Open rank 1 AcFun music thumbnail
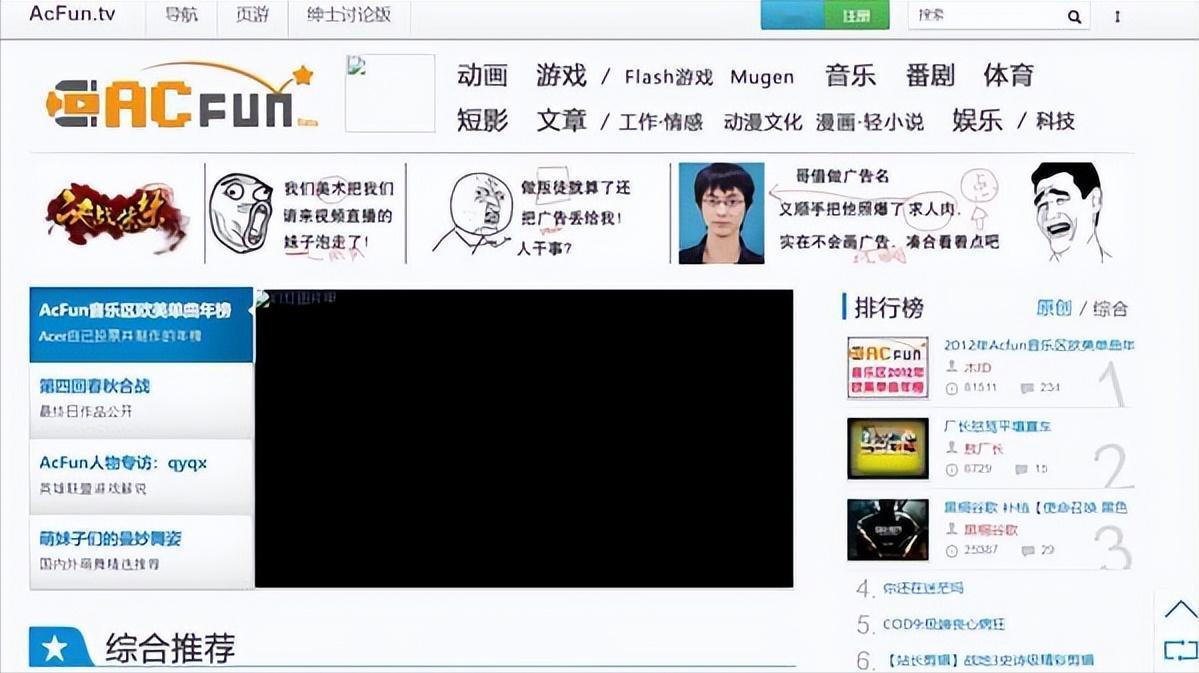Image resolution: width=1199 pixels, height=673 pixels. [888, 367]
